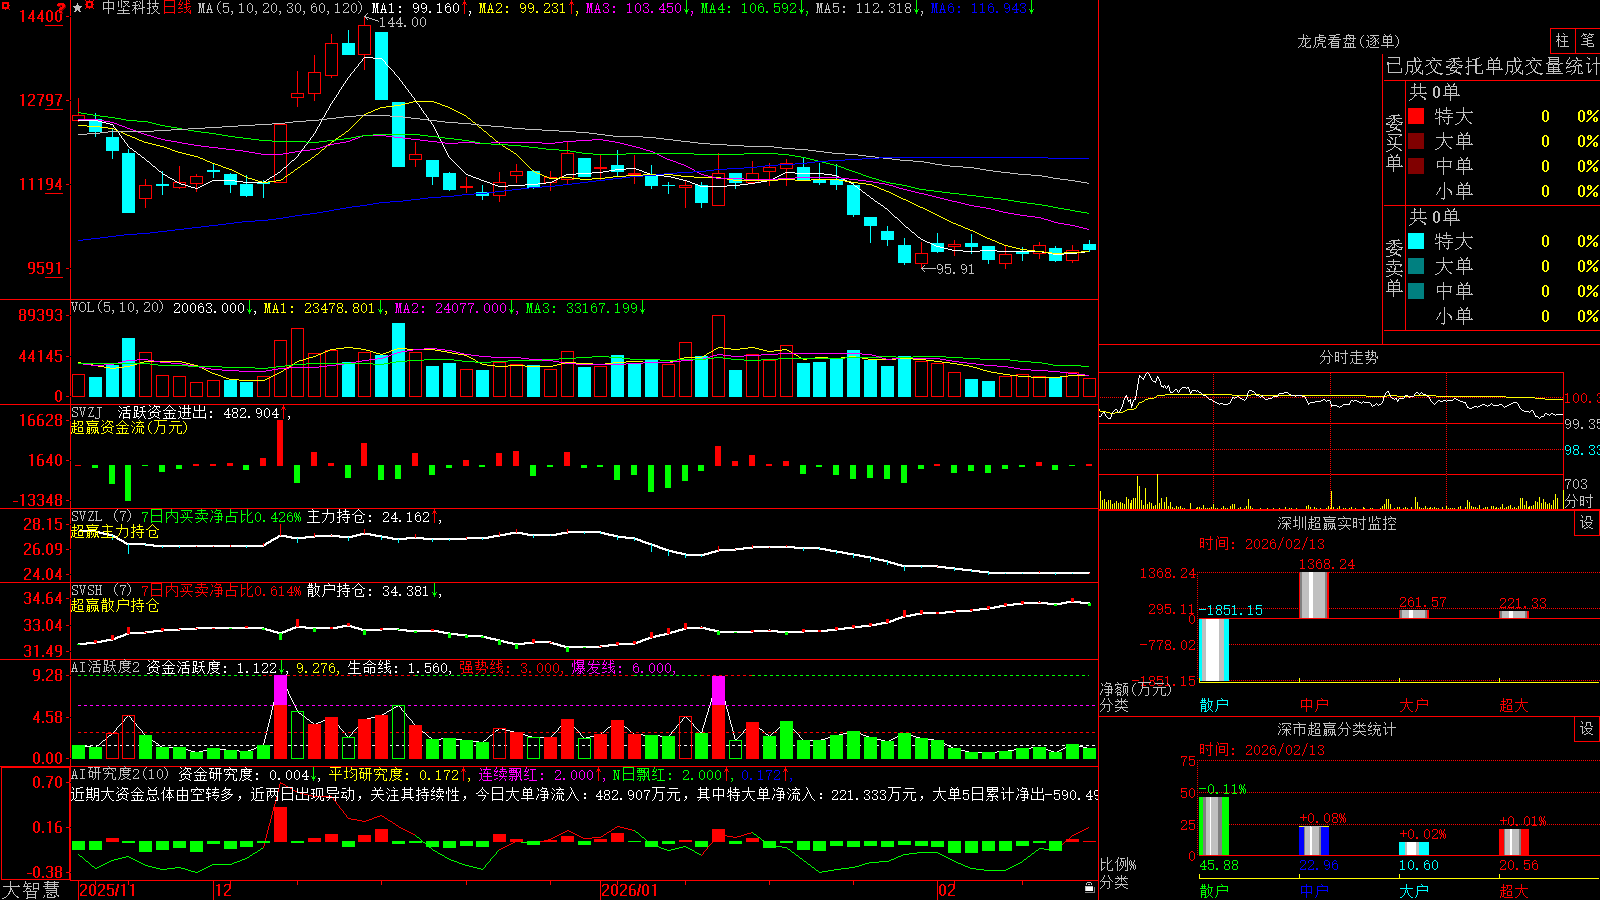Switch order view with the 柱 button

click(x=1562, y=40)
